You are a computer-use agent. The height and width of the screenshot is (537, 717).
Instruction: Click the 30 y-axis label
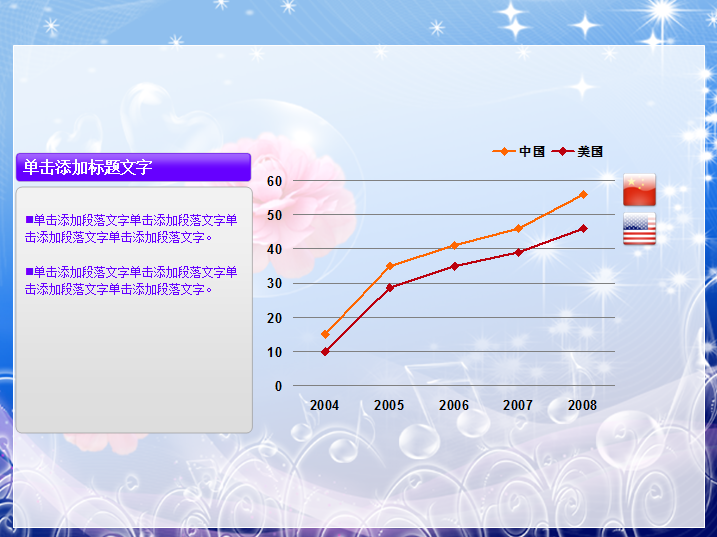pos(274,283)
